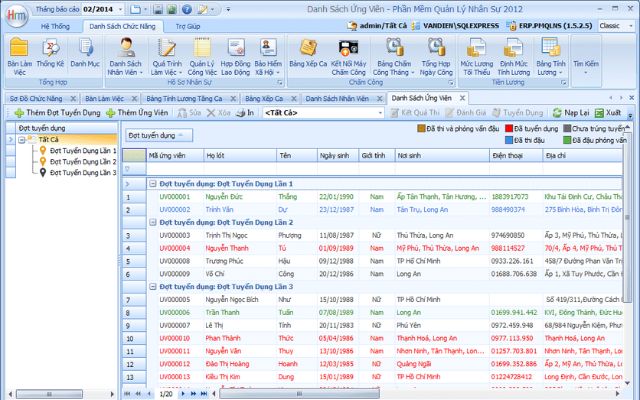
Task: Click red Đã tuyển dụng legend swatch
Action: point(509,129)
